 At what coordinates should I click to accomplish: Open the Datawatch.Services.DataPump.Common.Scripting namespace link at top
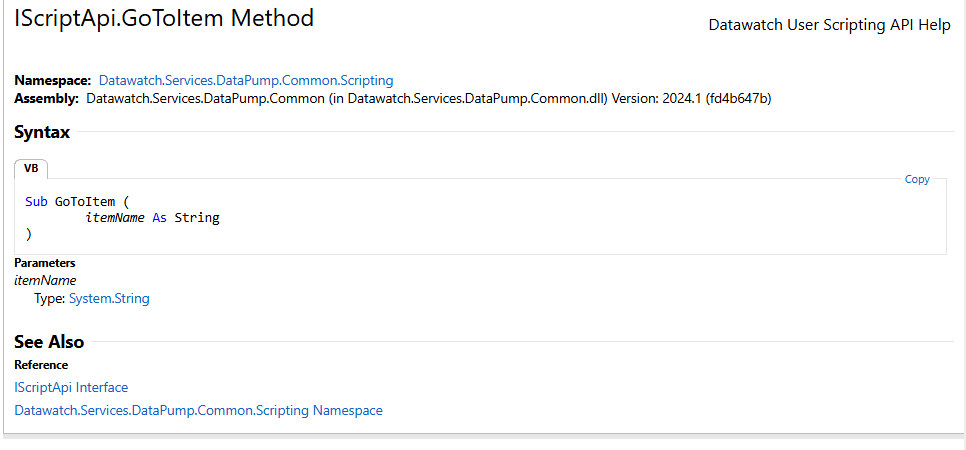pyautogui.click(x=246, y=80)
